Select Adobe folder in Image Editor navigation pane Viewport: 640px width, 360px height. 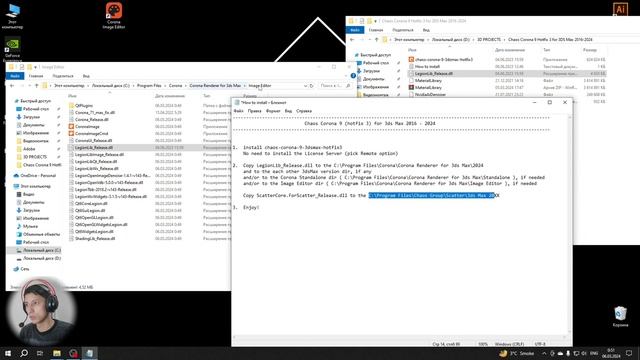click(x=29, y=149)
